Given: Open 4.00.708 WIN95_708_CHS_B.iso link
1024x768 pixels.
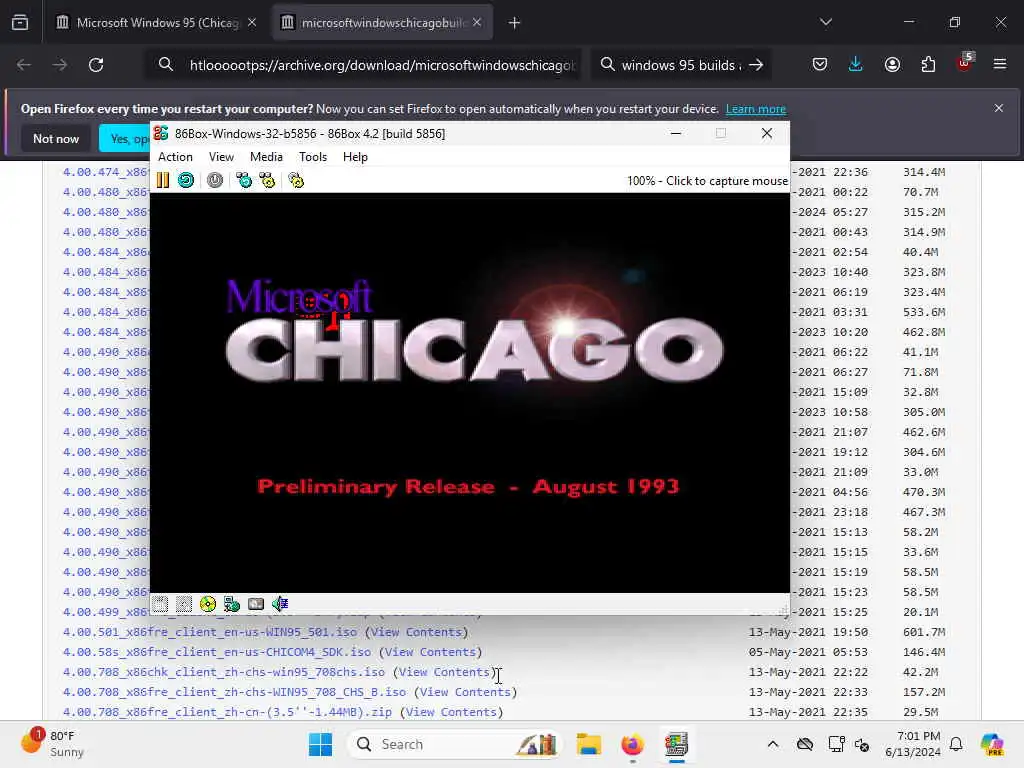Looking at the screenshot, I should (x=234, y=692).
